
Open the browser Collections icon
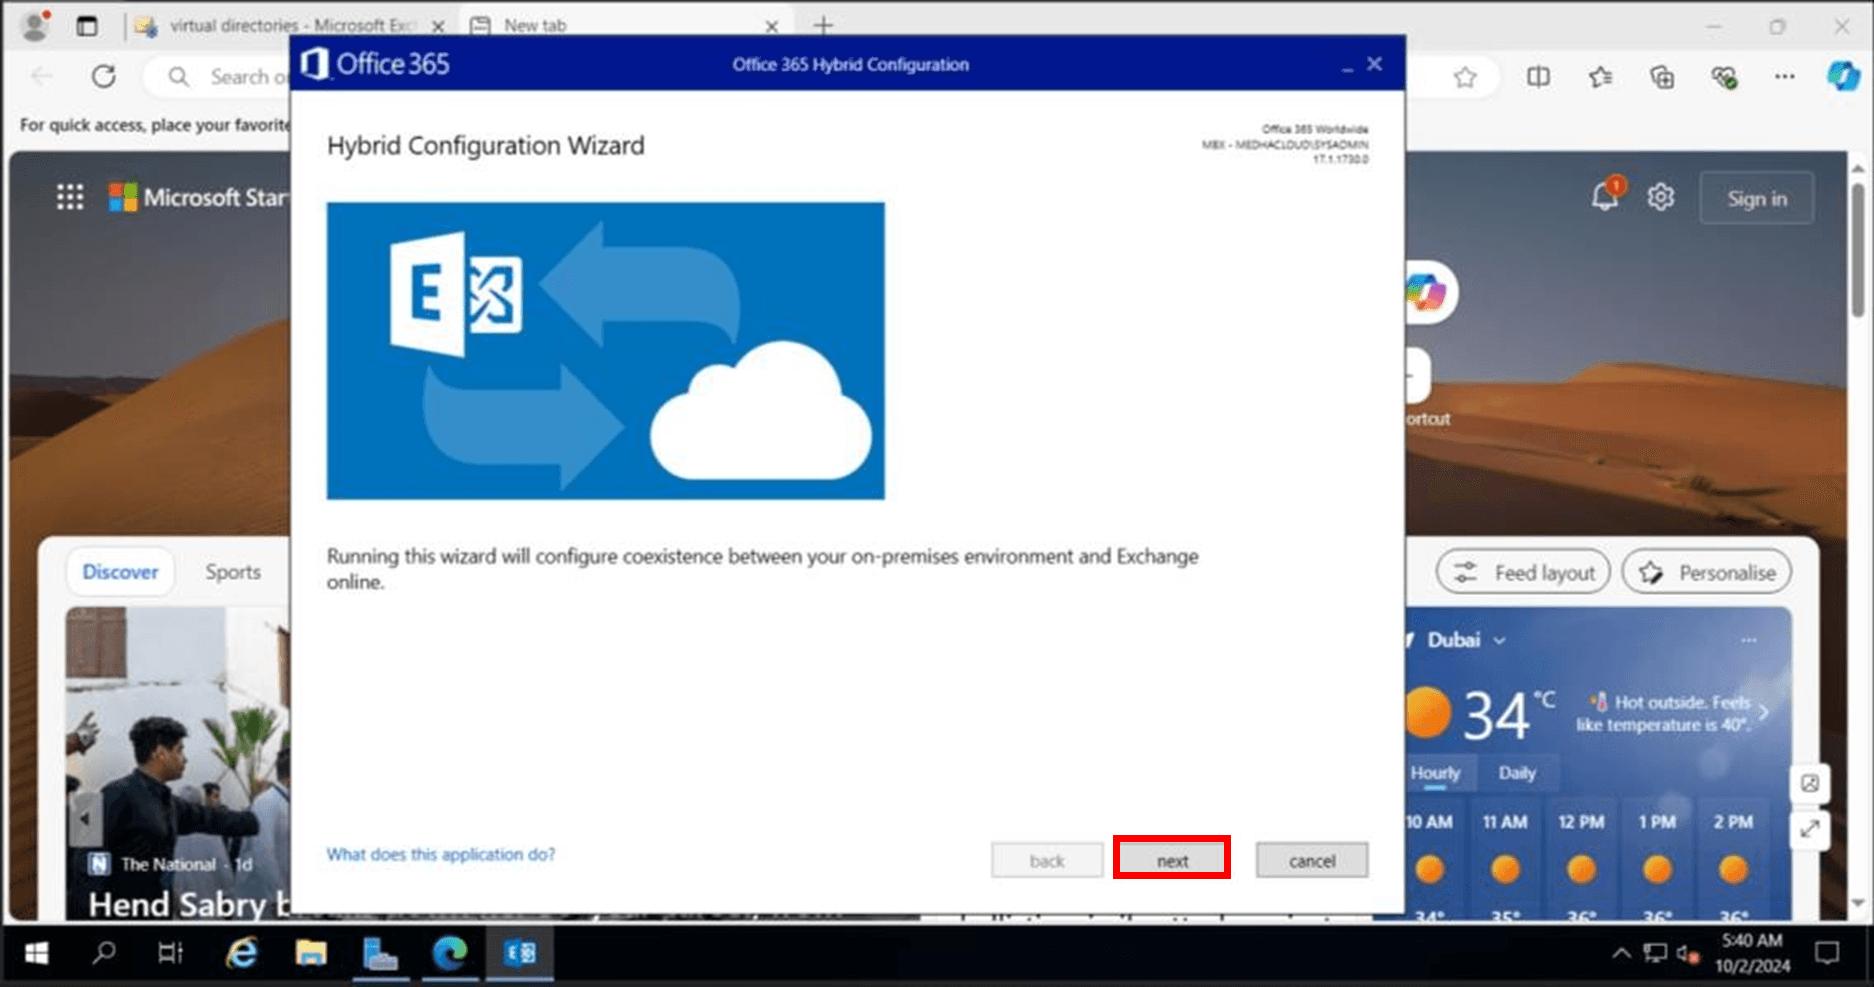tap(1661, 77)
